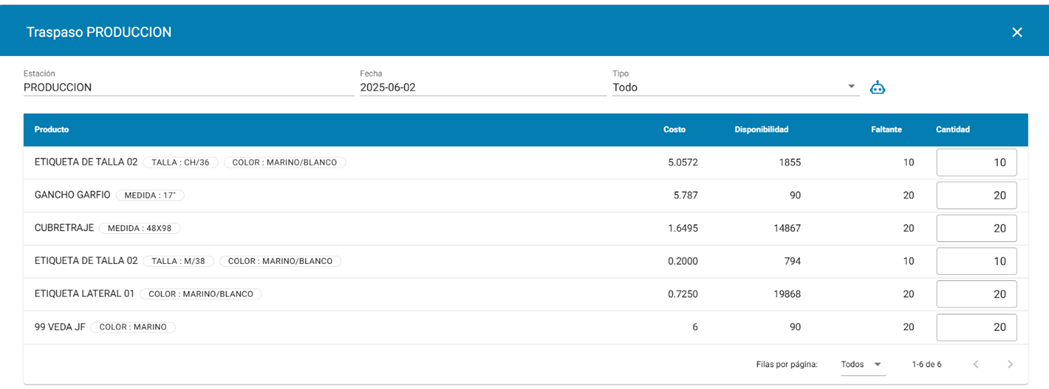Go to the previous page arrow
This screenshot has height=389, width=1049.
pyautogui.click(x=975, y=364)
